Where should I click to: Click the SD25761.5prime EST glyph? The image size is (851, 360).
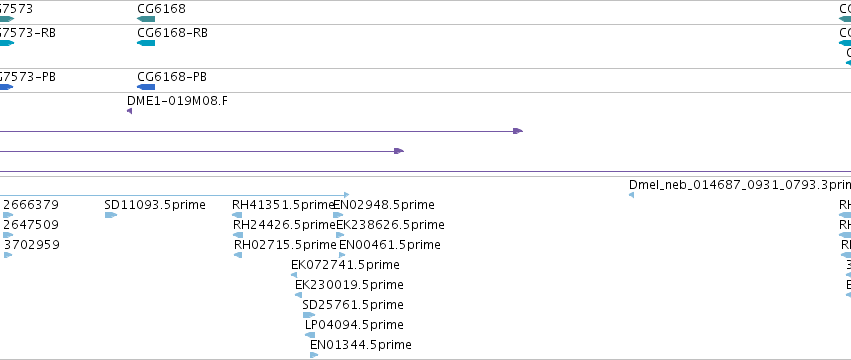click(309, 315)
